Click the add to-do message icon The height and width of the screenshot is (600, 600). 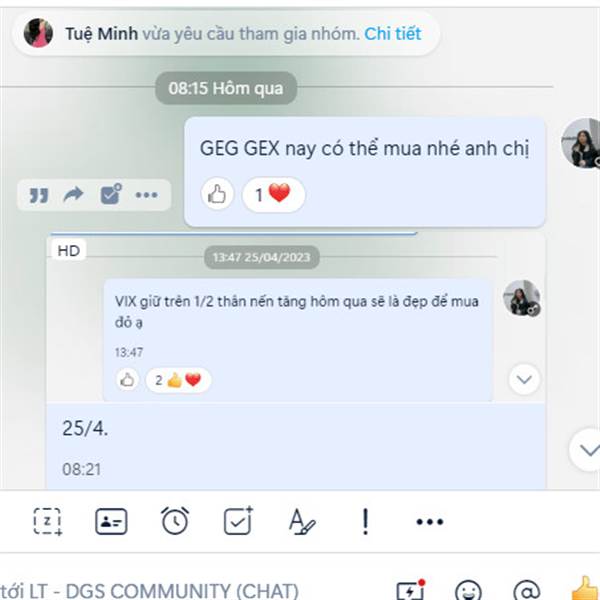111,194
